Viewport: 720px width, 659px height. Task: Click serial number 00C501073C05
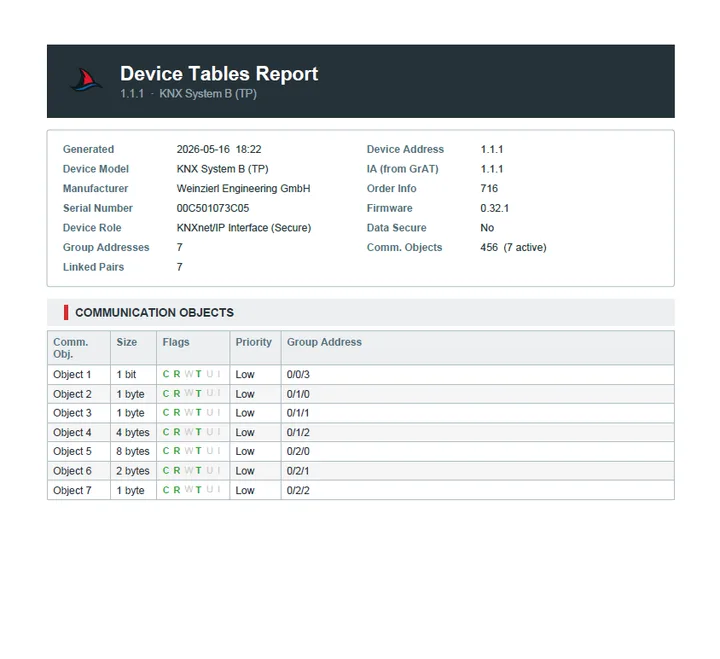(x=213, y=208)
